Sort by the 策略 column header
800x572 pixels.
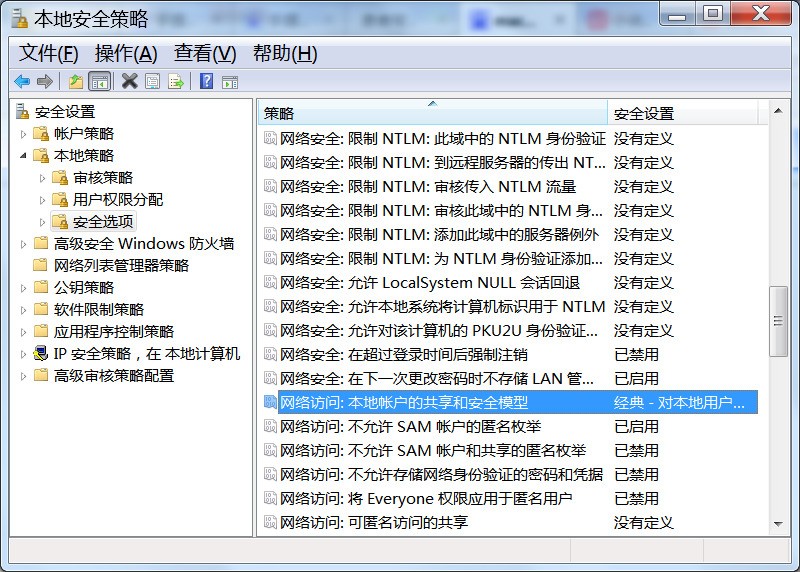pos(432,113)
